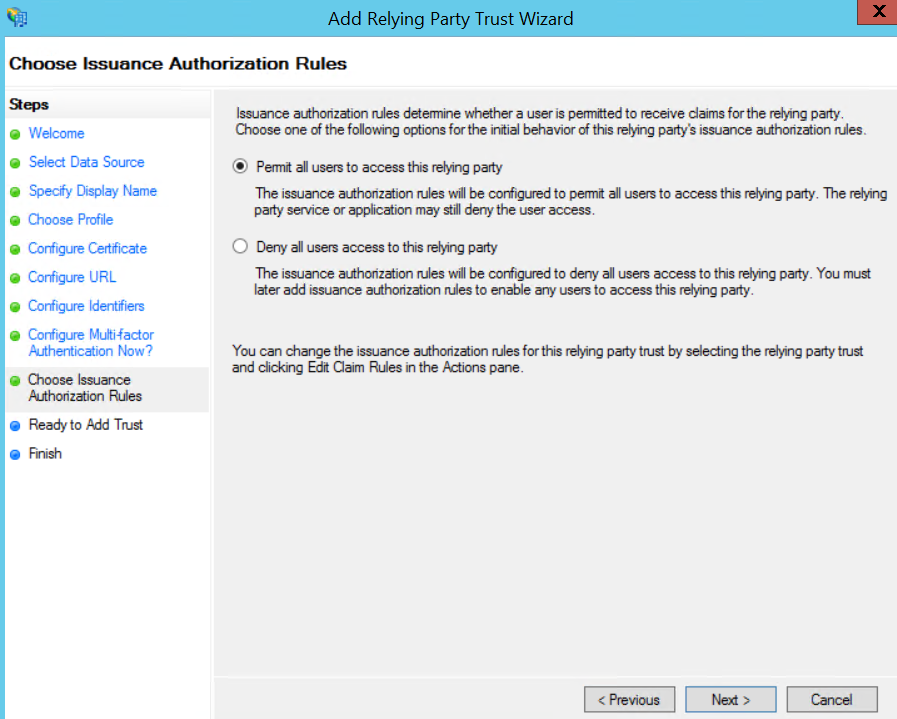
Task: Click the Previous button
Action: 629,700
